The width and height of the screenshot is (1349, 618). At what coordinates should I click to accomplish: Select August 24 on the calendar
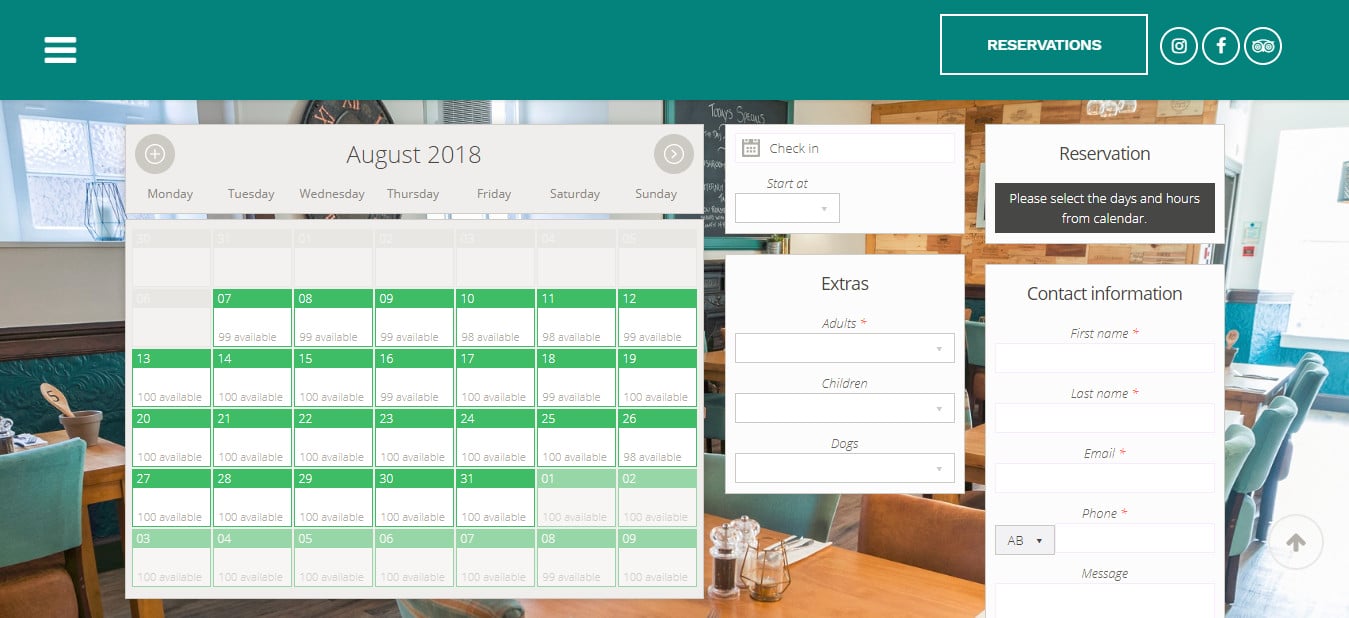tap(495, 438)
